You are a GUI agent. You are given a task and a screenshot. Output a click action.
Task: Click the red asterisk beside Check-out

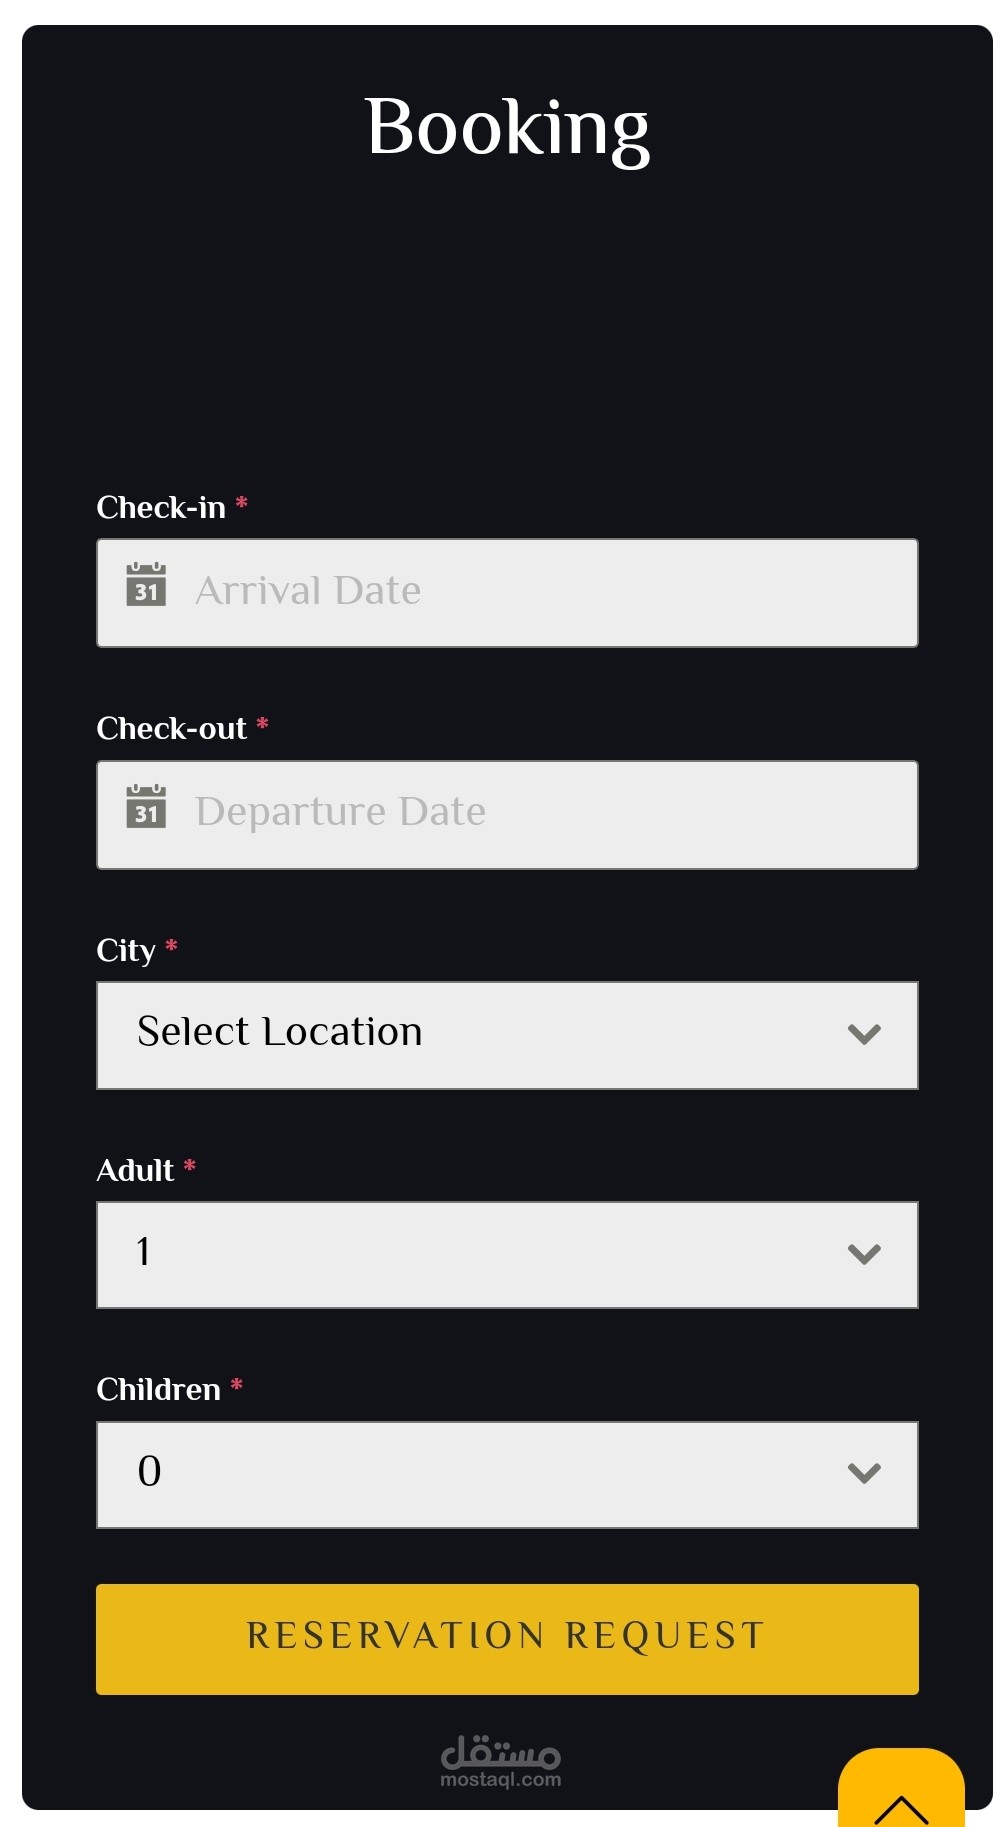point(263,724)
